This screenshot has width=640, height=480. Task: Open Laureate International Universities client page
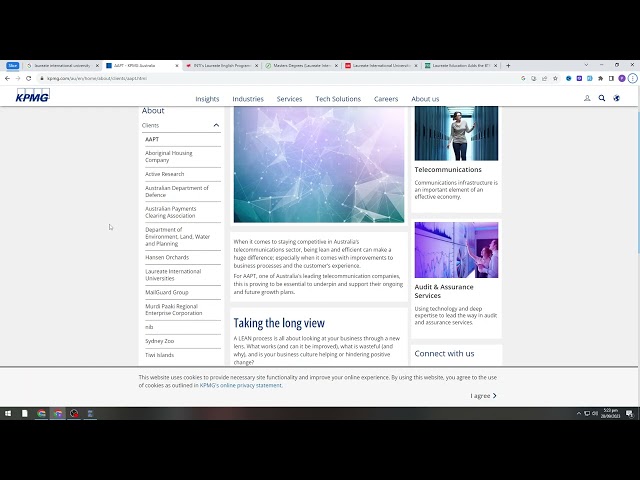pyautogui.click(x=173, y=275)
